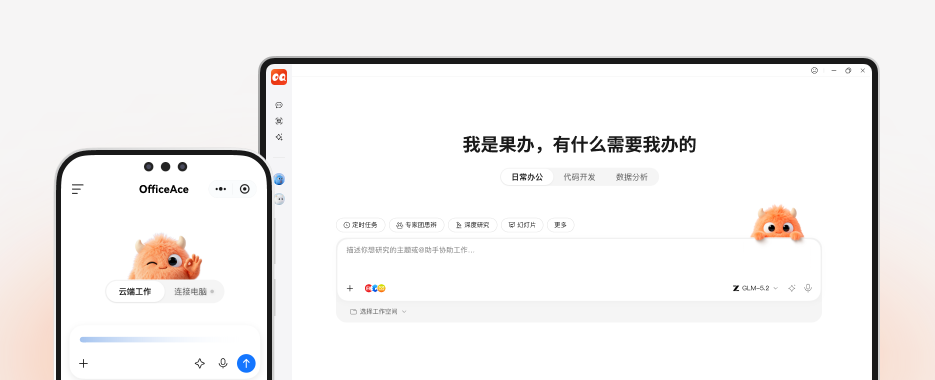
Task: Restore the desktop app window size
Action: coord(848,70)
